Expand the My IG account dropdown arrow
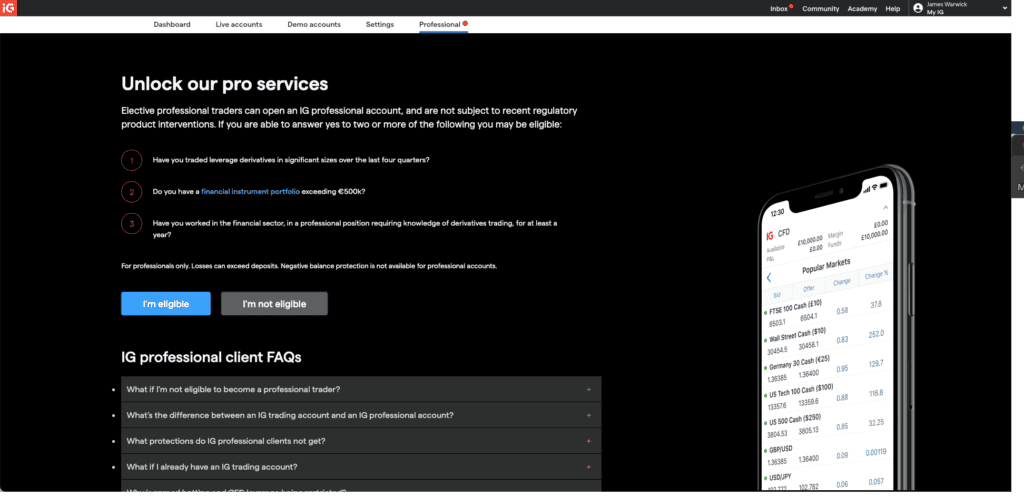This screenshot has height=496, width=1024. click(1004, 8)
